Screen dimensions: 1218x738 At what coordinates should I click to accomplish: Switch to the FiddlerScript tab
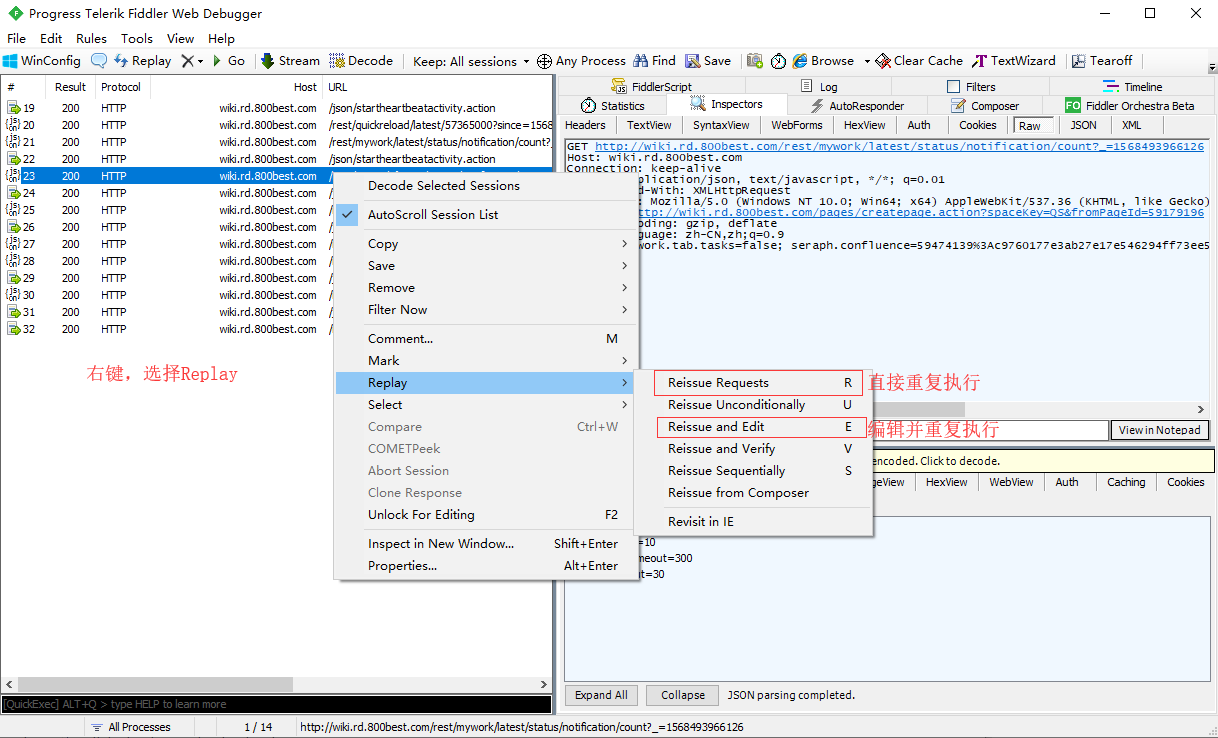click(x=650, y=87)
